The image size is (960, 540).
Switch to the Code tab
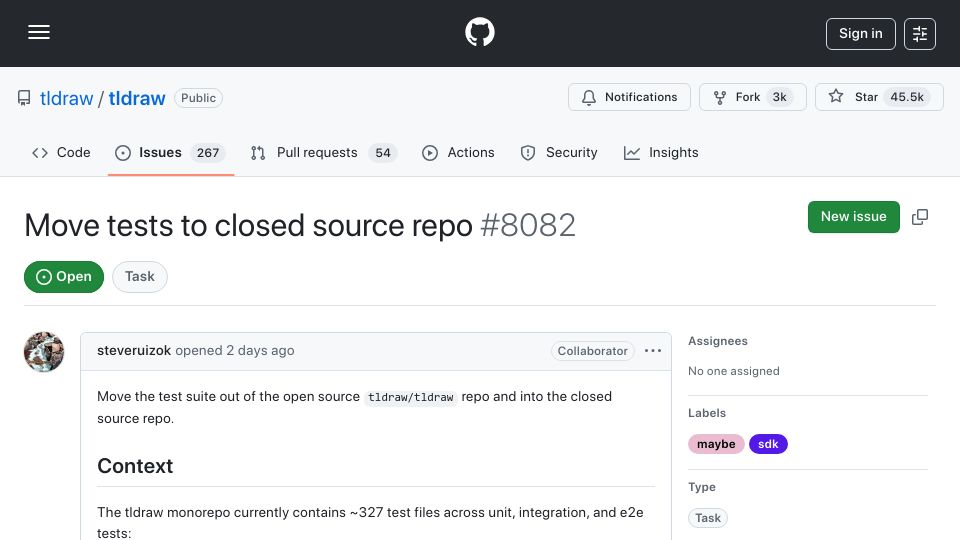[61, 152]
